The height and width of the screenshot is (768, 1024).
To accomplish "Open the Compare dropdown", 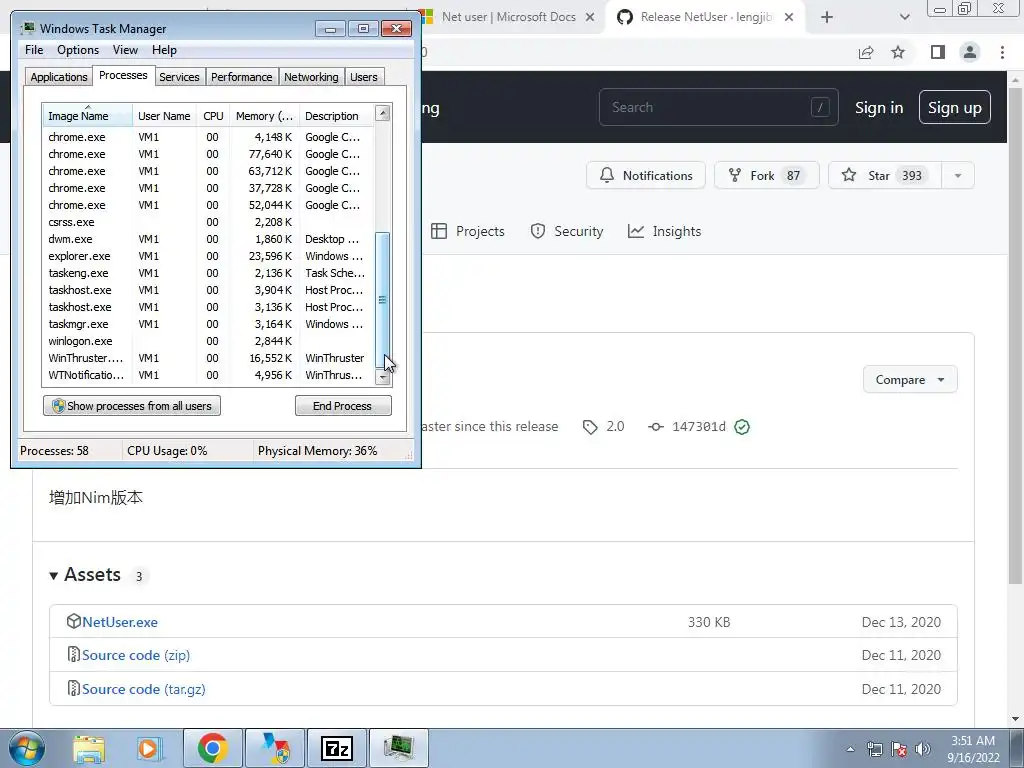I will (910, 379).
